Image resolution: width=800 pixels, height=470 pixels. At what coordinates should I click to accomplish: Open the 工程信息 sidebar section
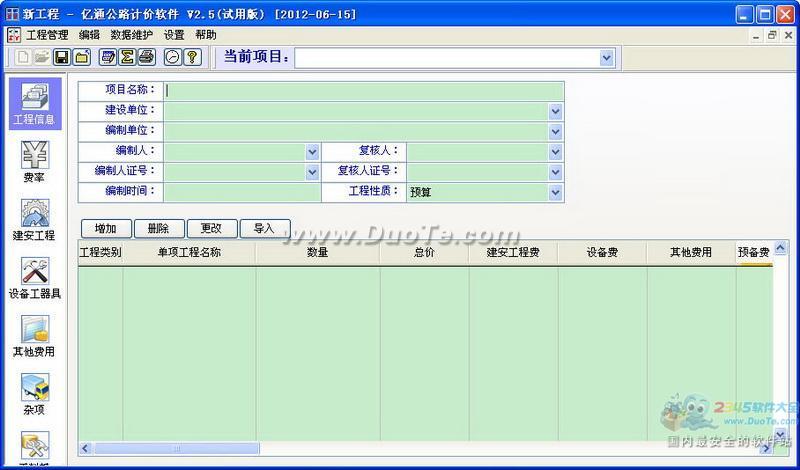(35, 104)
